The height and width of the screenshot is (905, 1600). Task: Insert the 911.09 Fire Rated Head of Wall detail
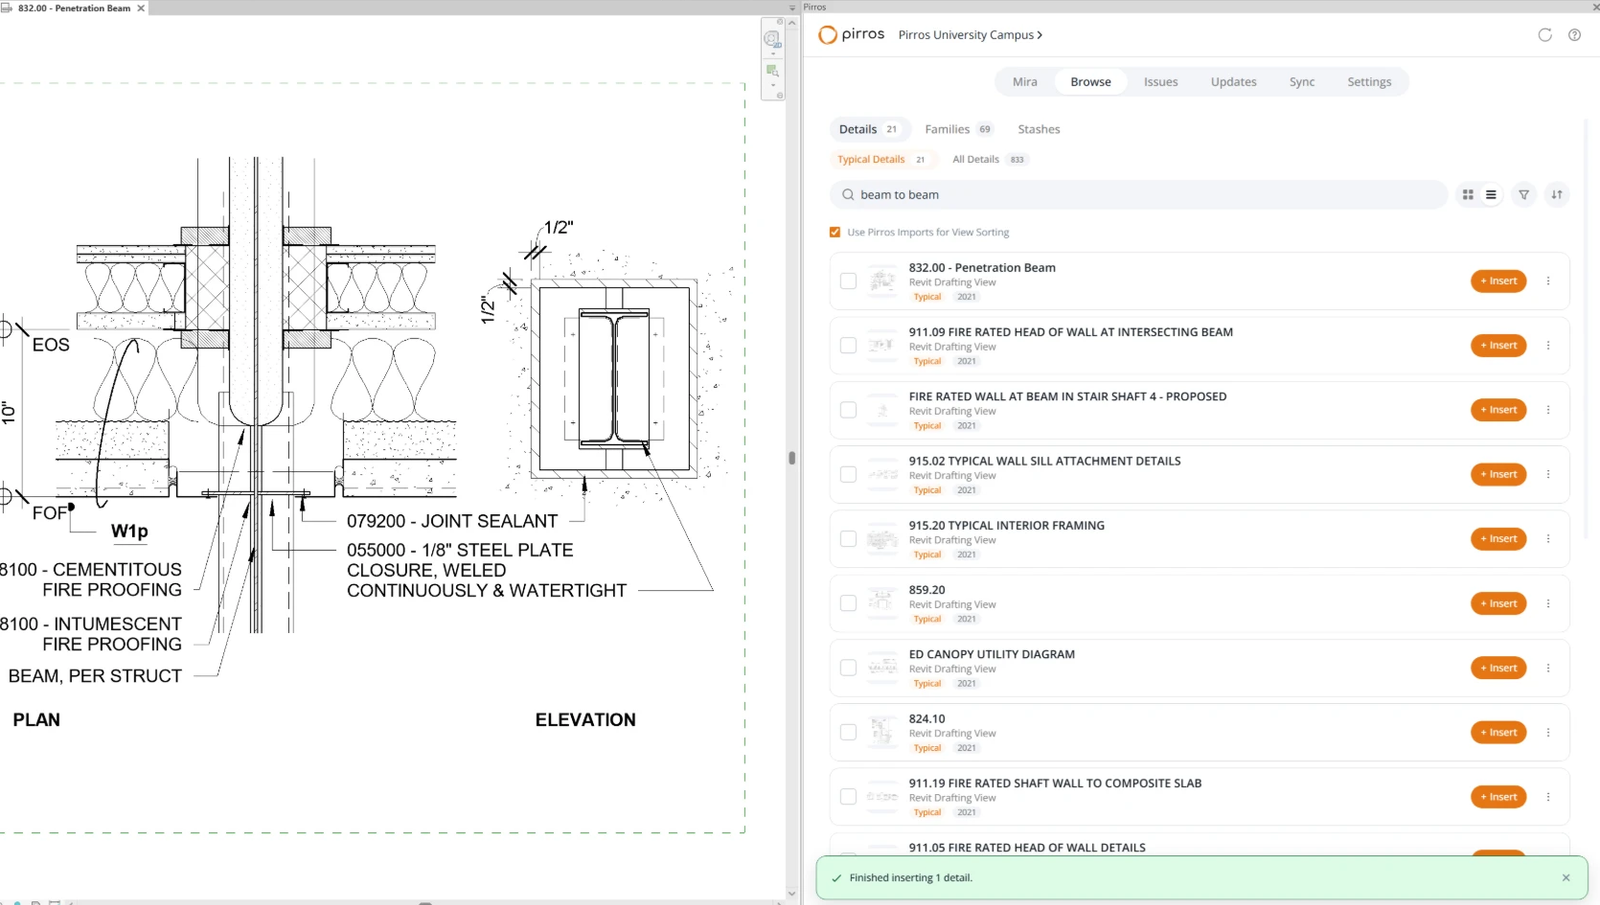(x=1498, y=345)
